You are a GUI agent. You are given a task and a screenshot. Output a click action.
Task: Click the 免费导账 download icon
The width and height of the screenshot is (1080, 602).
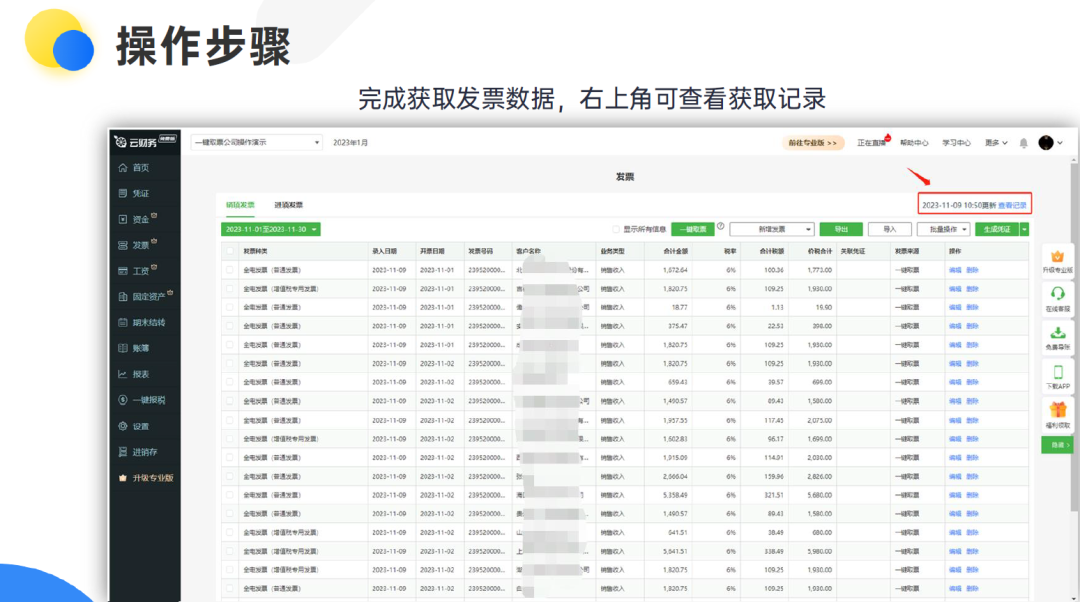(x=1057, y=333)
